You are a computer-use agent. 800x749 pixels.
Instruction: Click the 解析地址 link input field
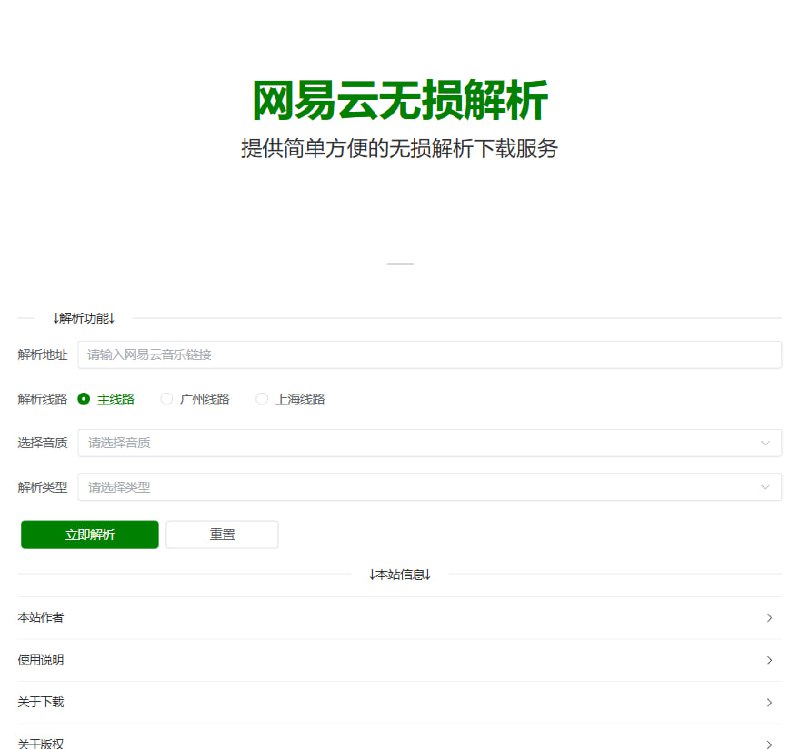(430, 354)
